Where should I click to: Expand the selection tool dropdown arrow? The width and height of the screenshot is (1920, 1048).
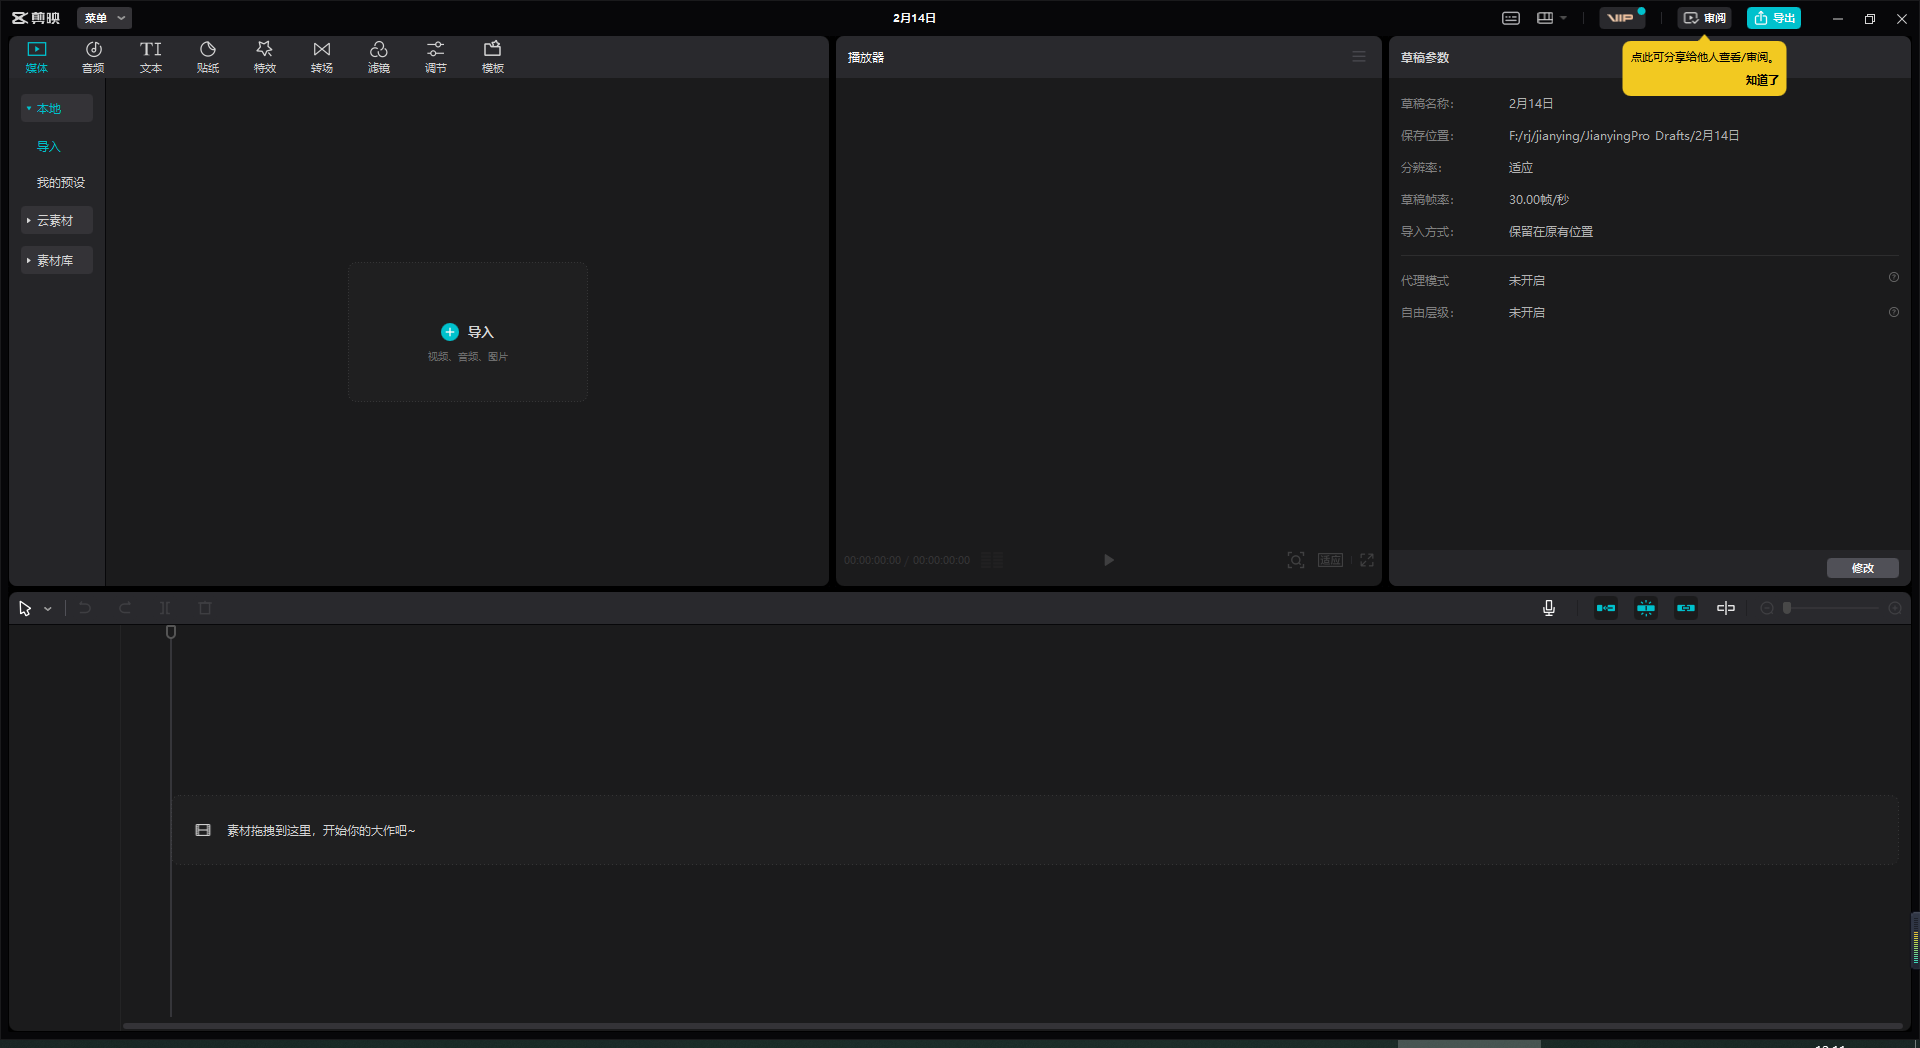tap(48, 609)
